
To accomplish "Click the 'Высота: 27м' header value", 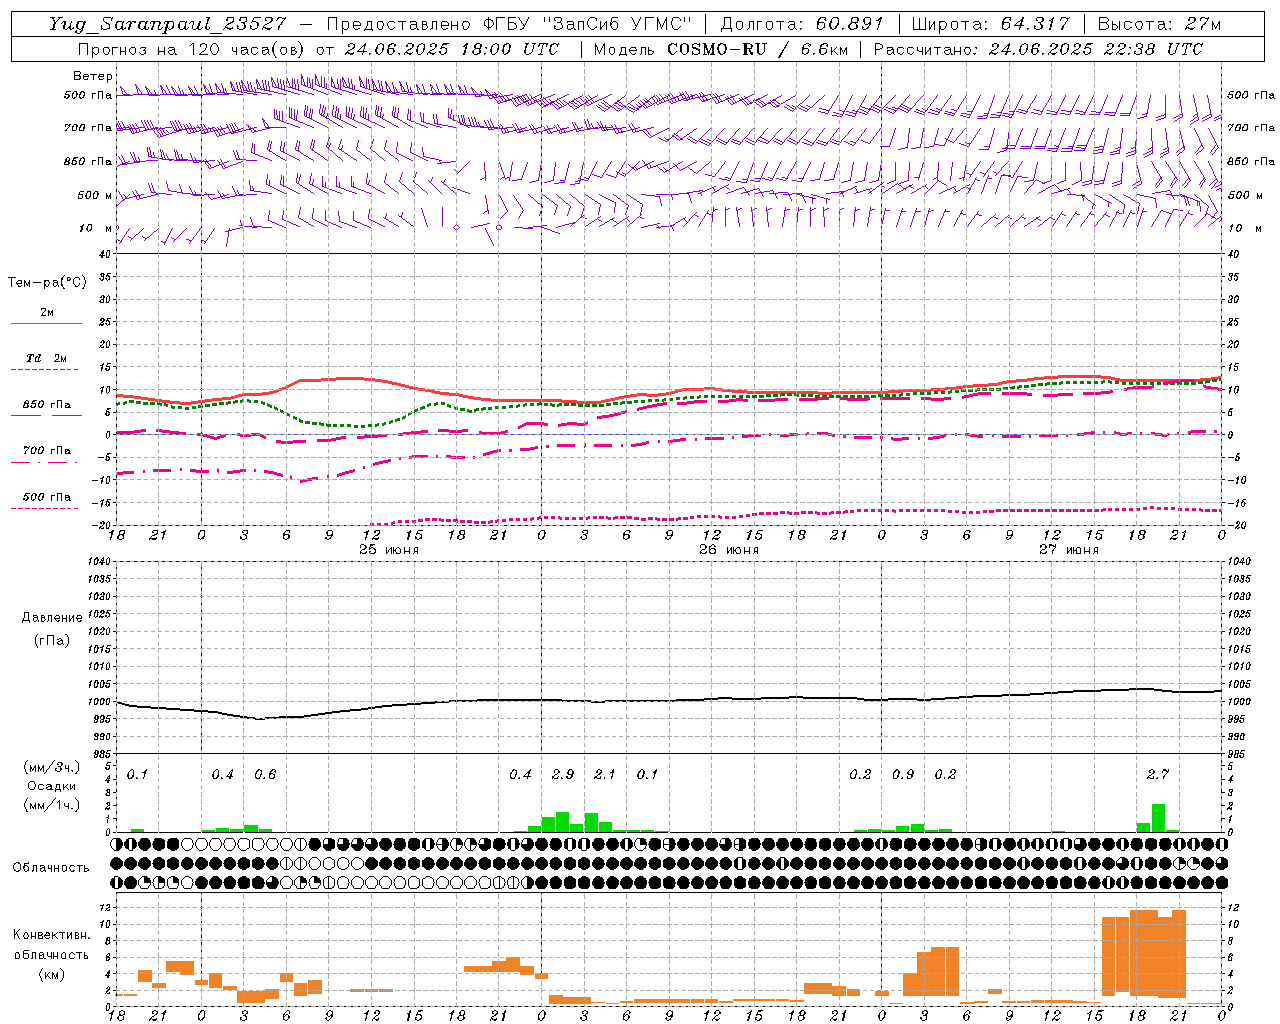I will click(1159, 24).
